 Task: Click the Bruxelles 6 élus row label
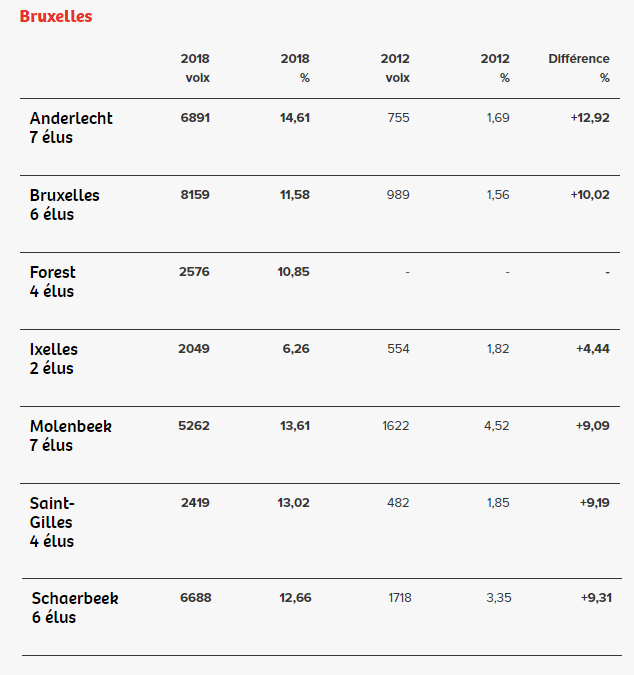pos(65,205)
